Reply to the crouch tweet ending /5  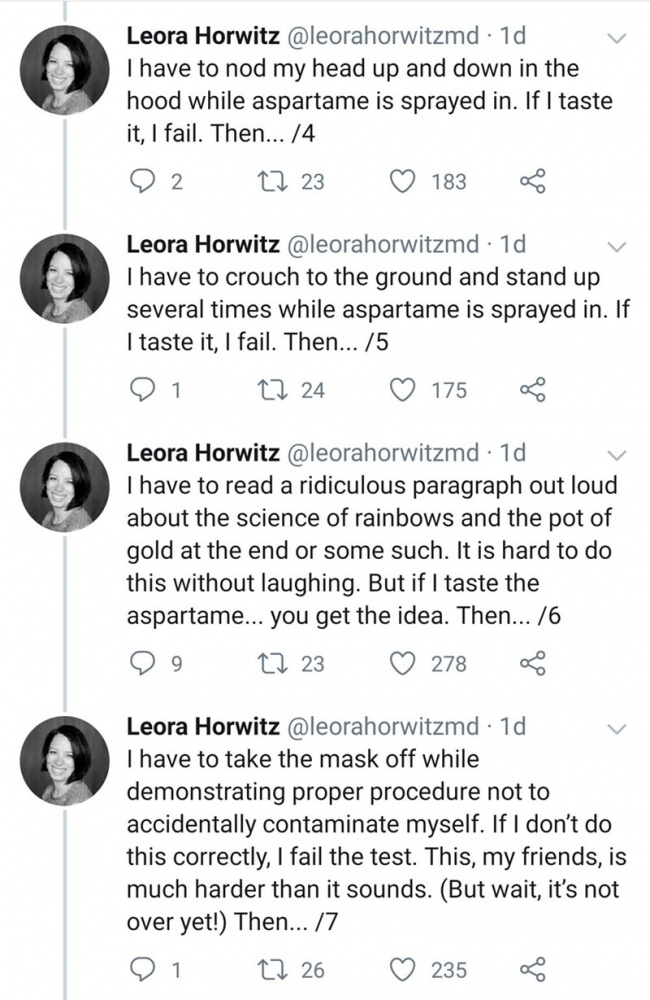[x=144, y=390]
